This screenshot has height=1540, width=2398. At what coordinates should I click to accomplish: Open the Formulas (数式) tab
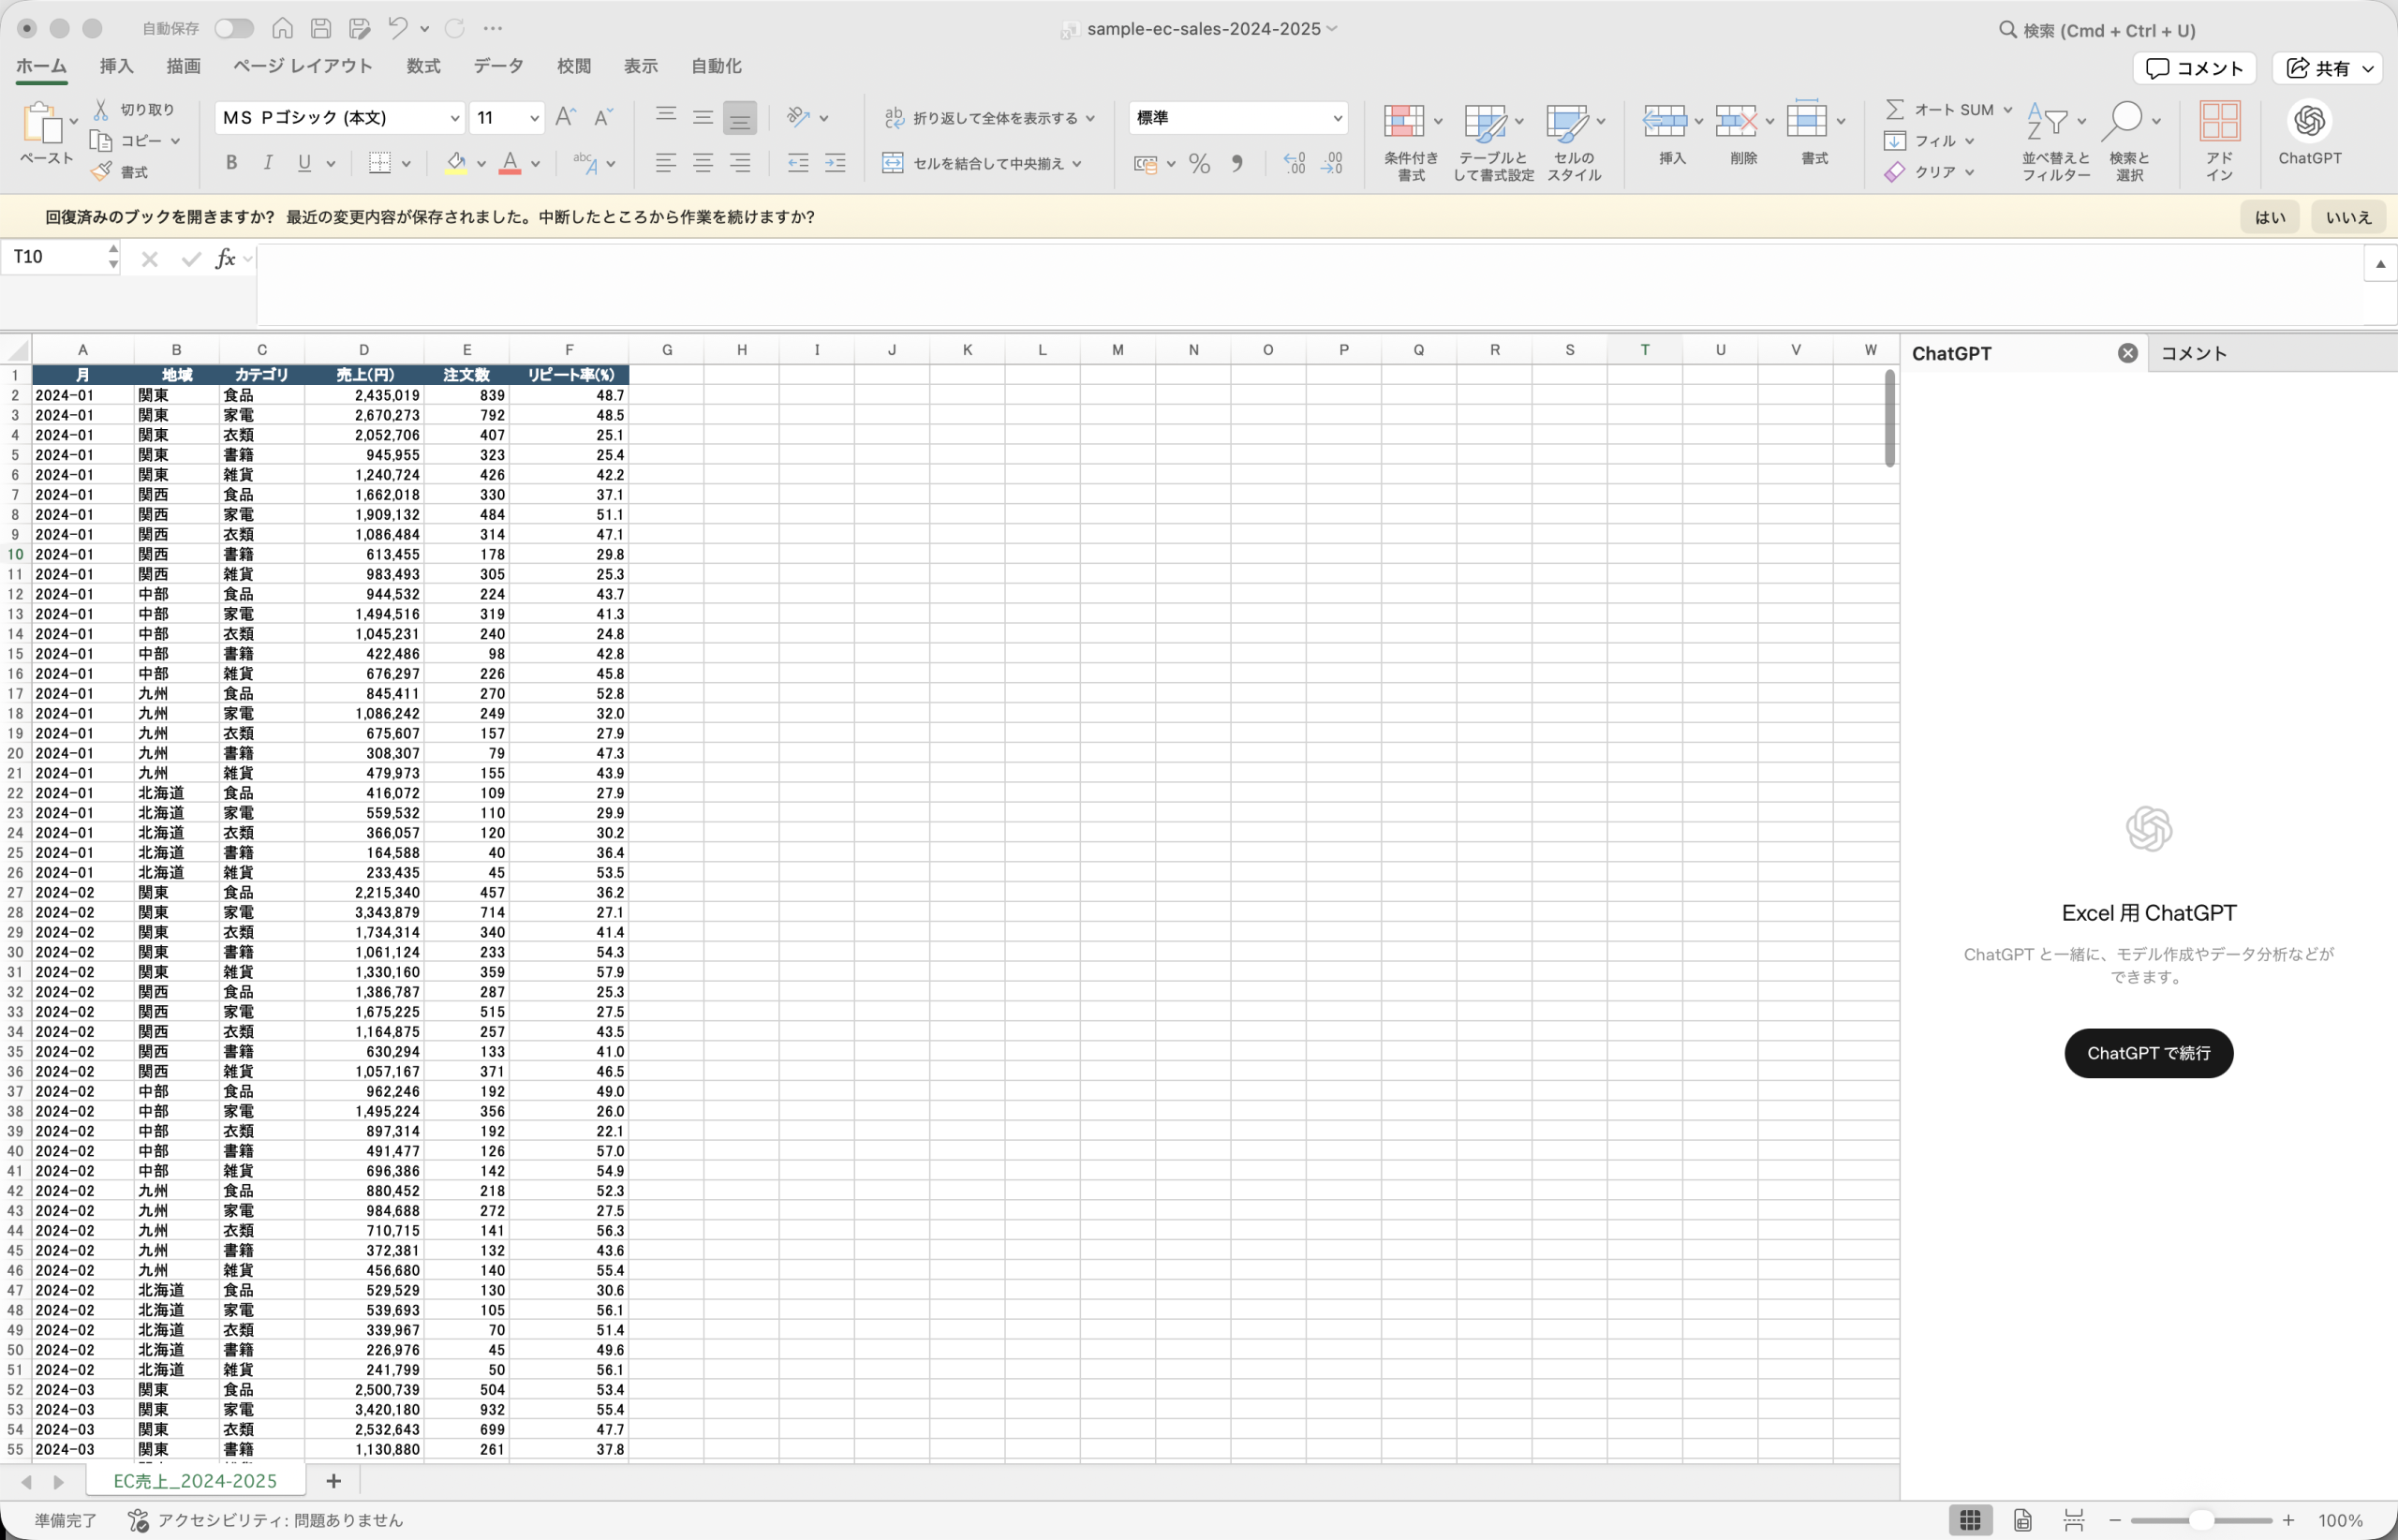point(423,66)
